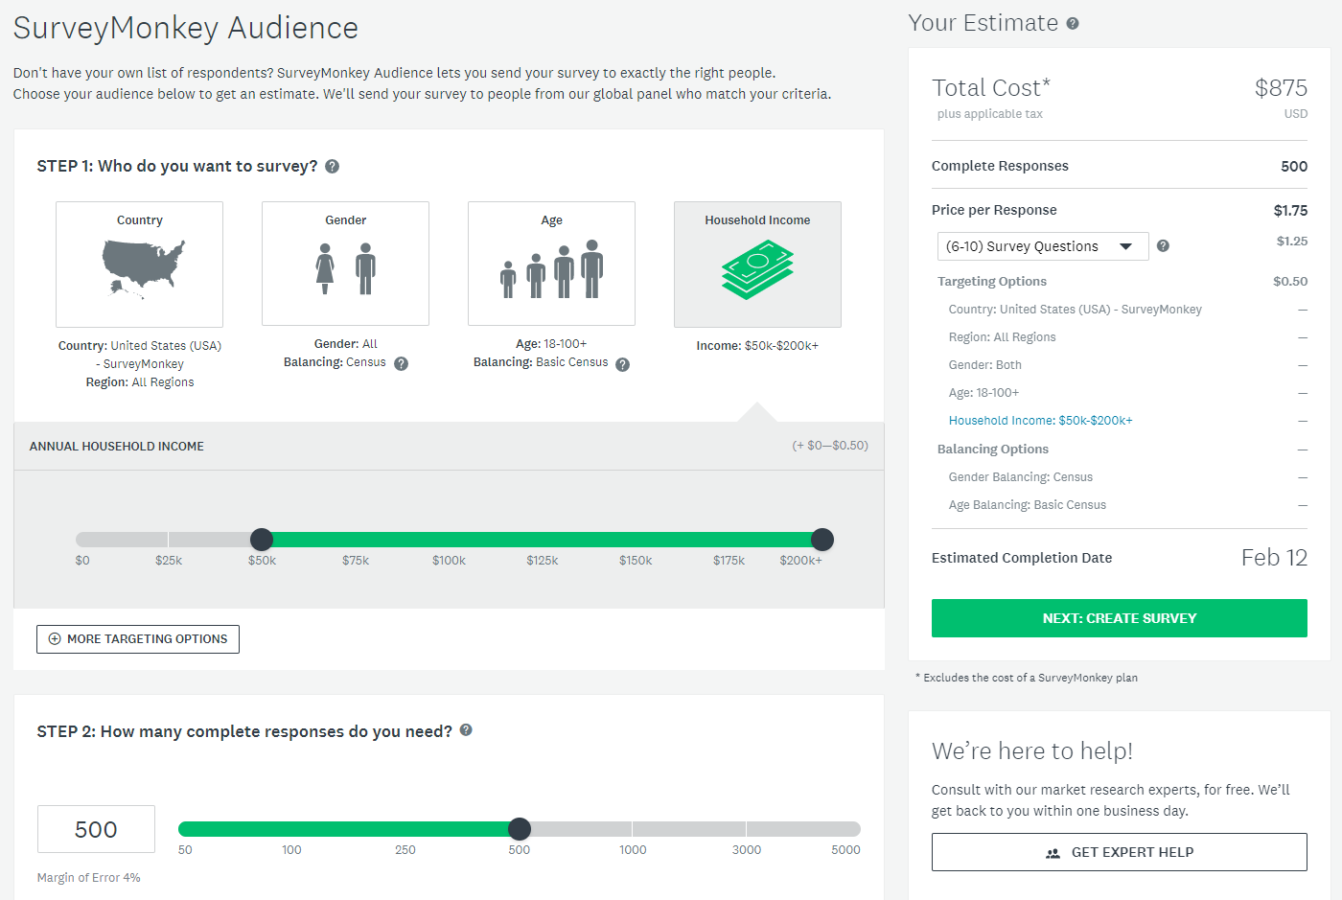The image size is (1342, 900).
Task: Open the Age group figures card
Action: [x=551, y=264]
